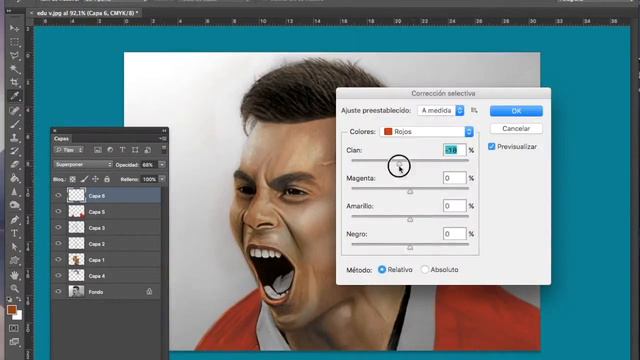Click preset options icon beside A medida
Image resolution: width=640 pixels, height=360 pixels.
pyautogui.click(x=474, y=110)
